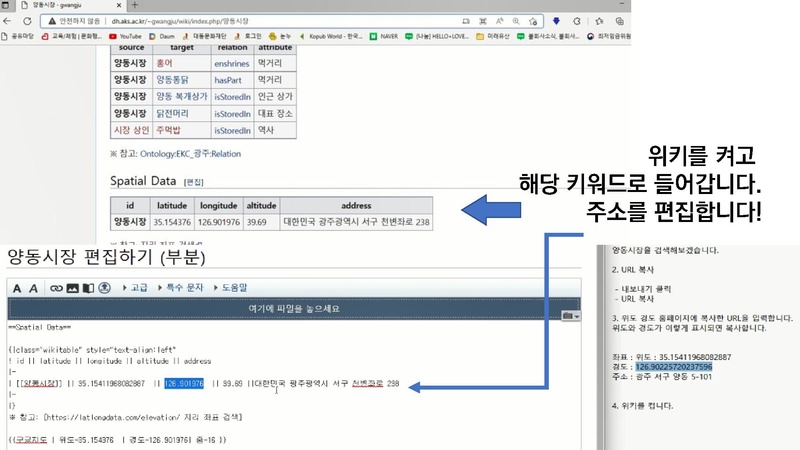
Task: Open 미래유산 bookmark folder
Action: [493, 36]
